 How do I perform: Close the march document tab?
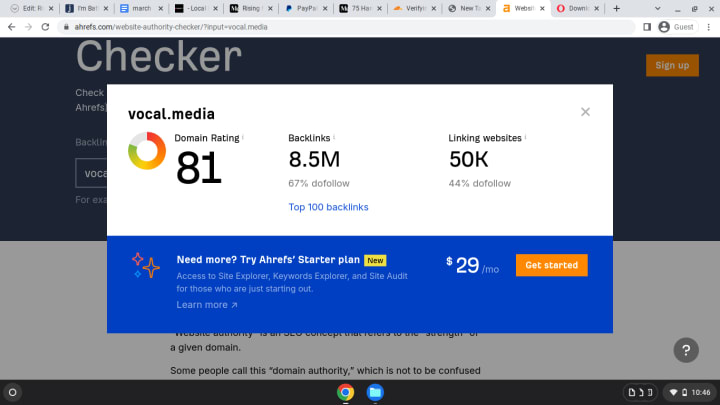click(x=161, y=8)
